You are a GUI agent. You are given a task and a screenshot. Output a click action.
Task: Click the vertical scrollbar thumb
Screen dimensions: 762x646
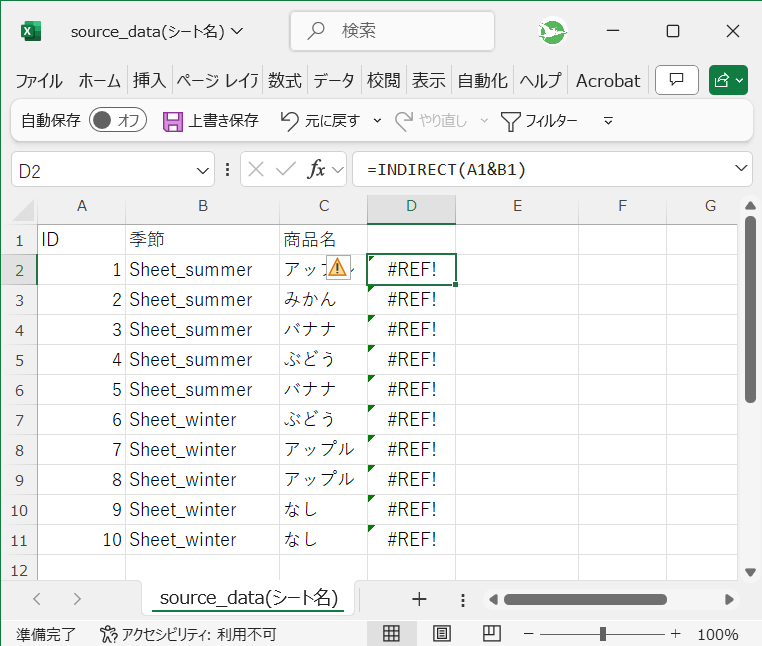click(750, 309)
